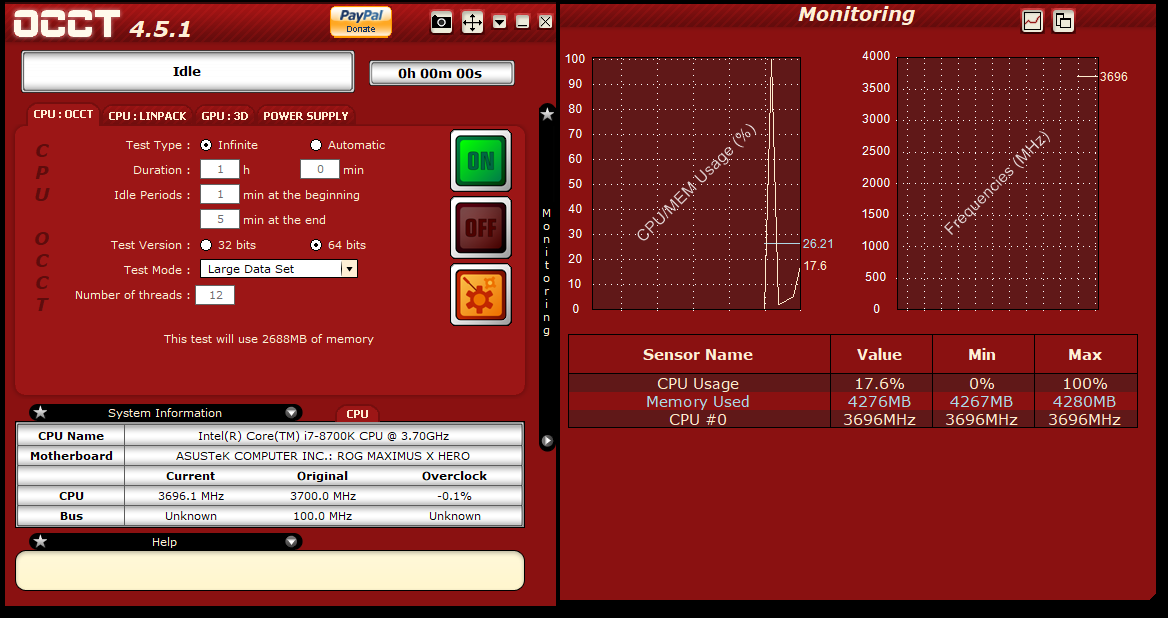Toggle graph view icon in Monitoring window
Screen dimensions: 1168x618
[1032, 21]
